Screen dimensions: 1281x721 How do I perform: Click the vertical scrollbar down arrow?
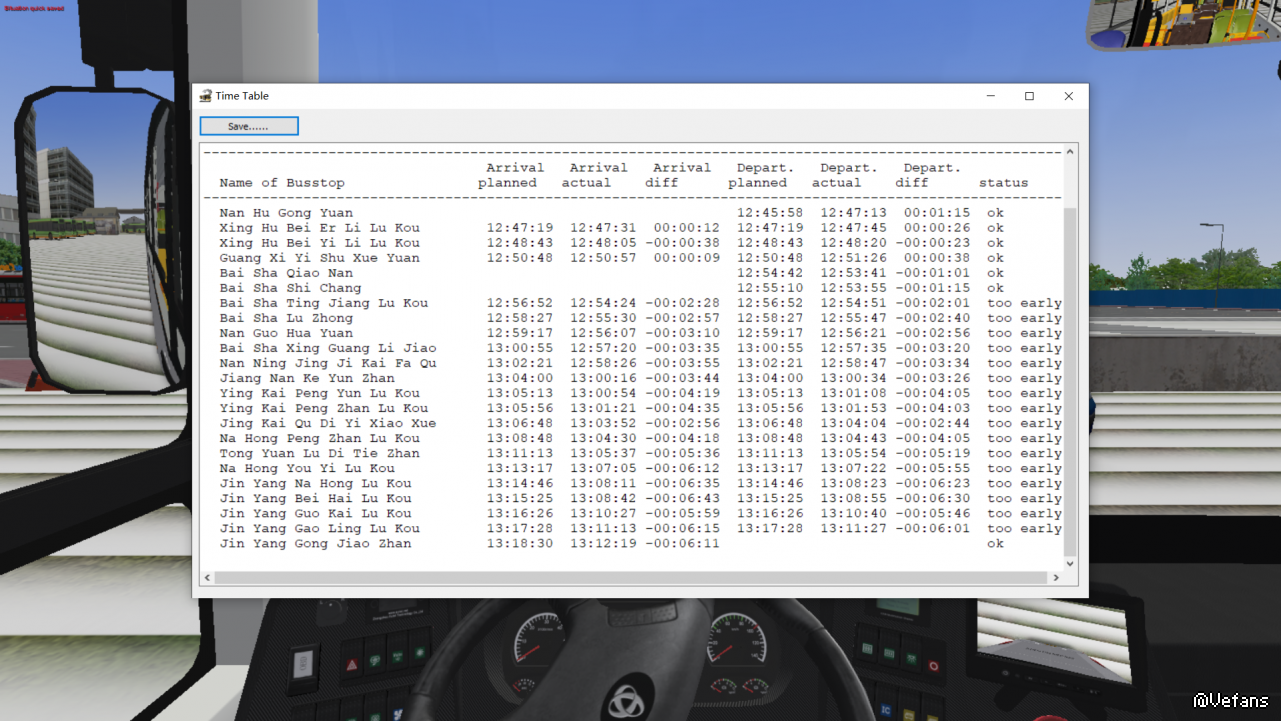click(1070, 564)
